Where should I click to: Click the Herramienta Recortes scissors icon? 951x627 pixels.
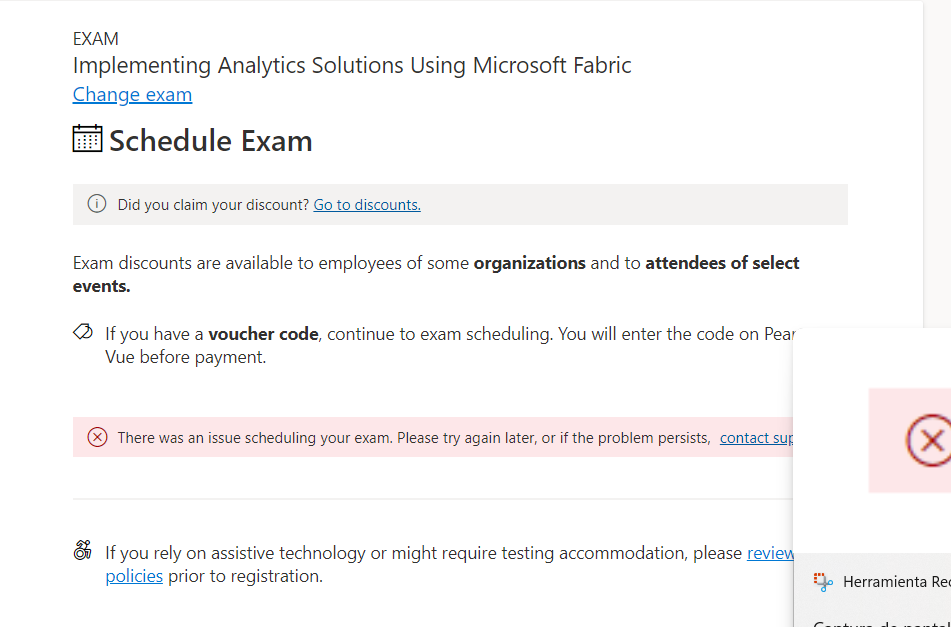pyautogui.click(x=823, y=581)
